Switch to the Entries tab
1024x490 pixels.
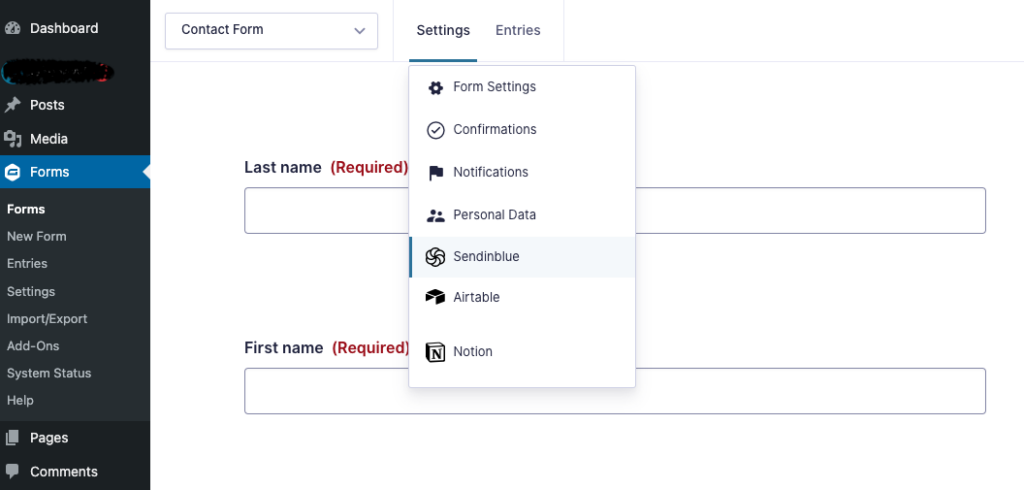coord(518,30)
